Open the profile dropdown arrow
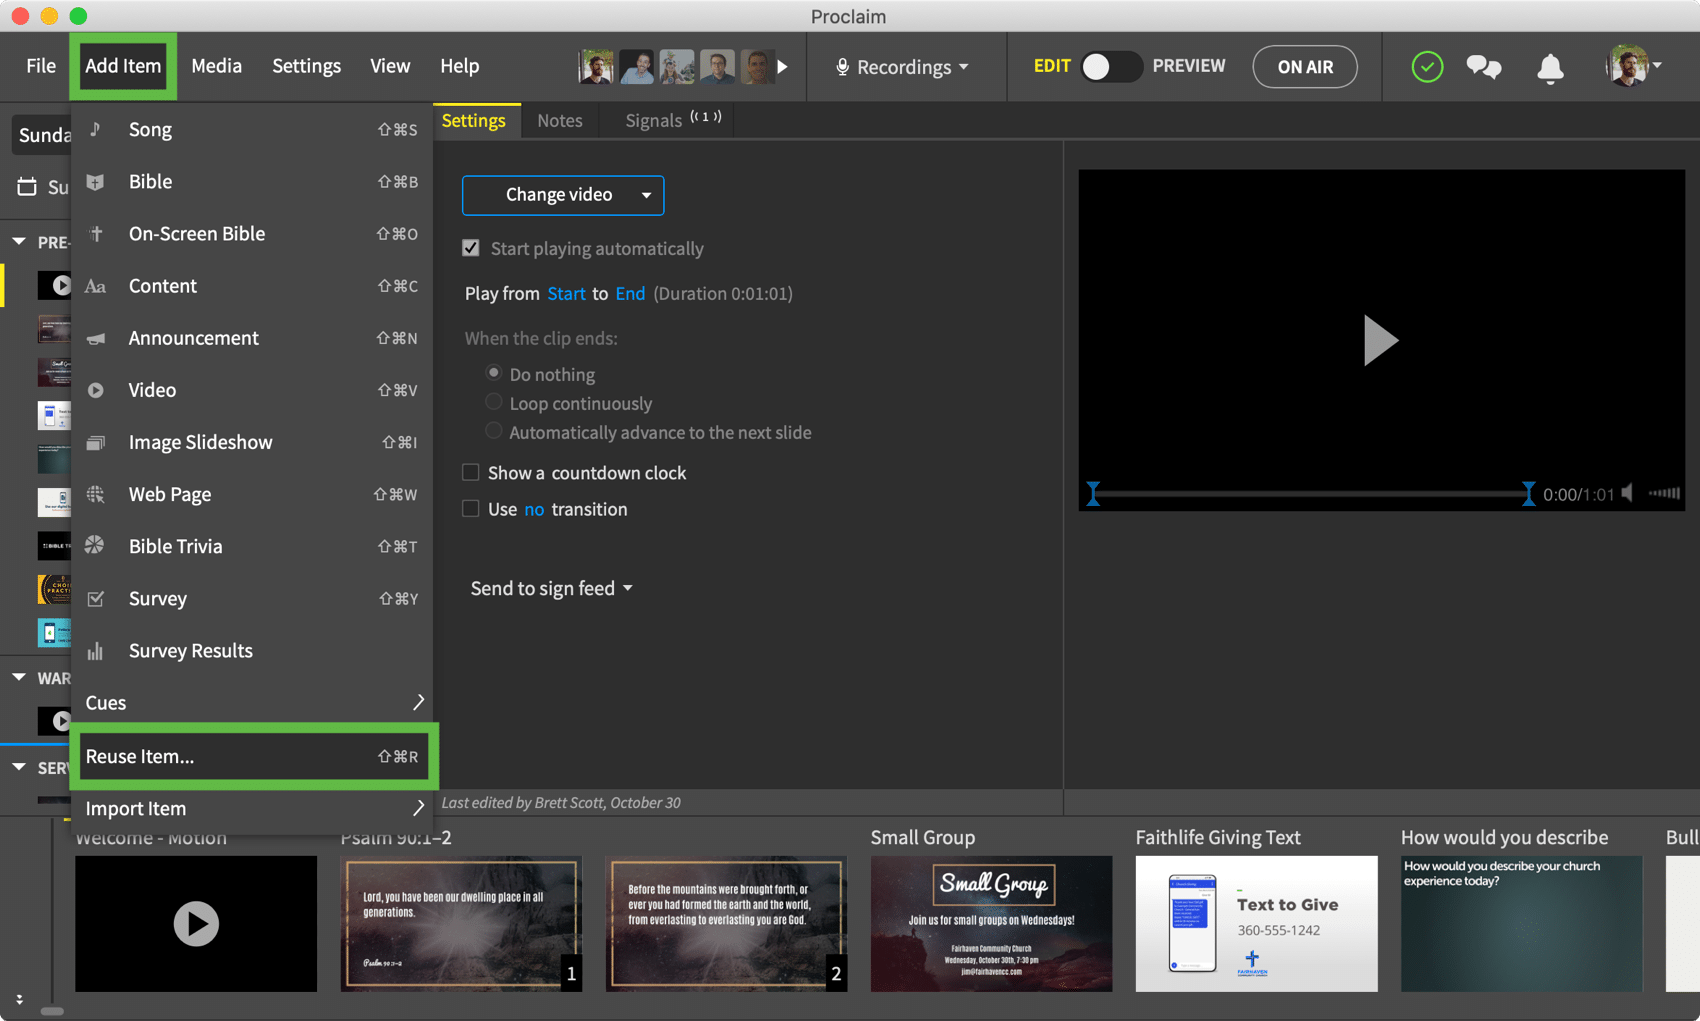 (1657, 66)
